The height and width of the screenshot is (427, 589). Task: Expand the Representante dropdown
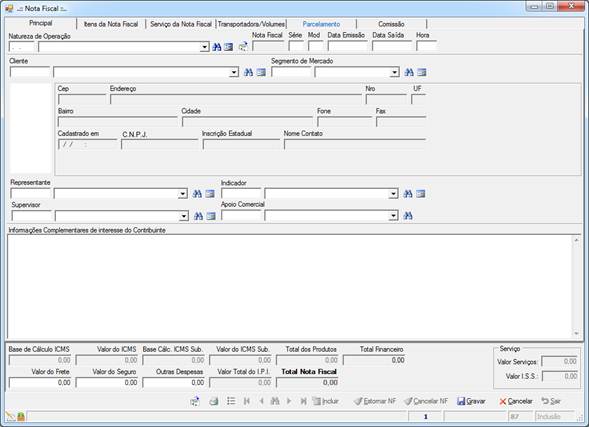click(x=183, y=194)
